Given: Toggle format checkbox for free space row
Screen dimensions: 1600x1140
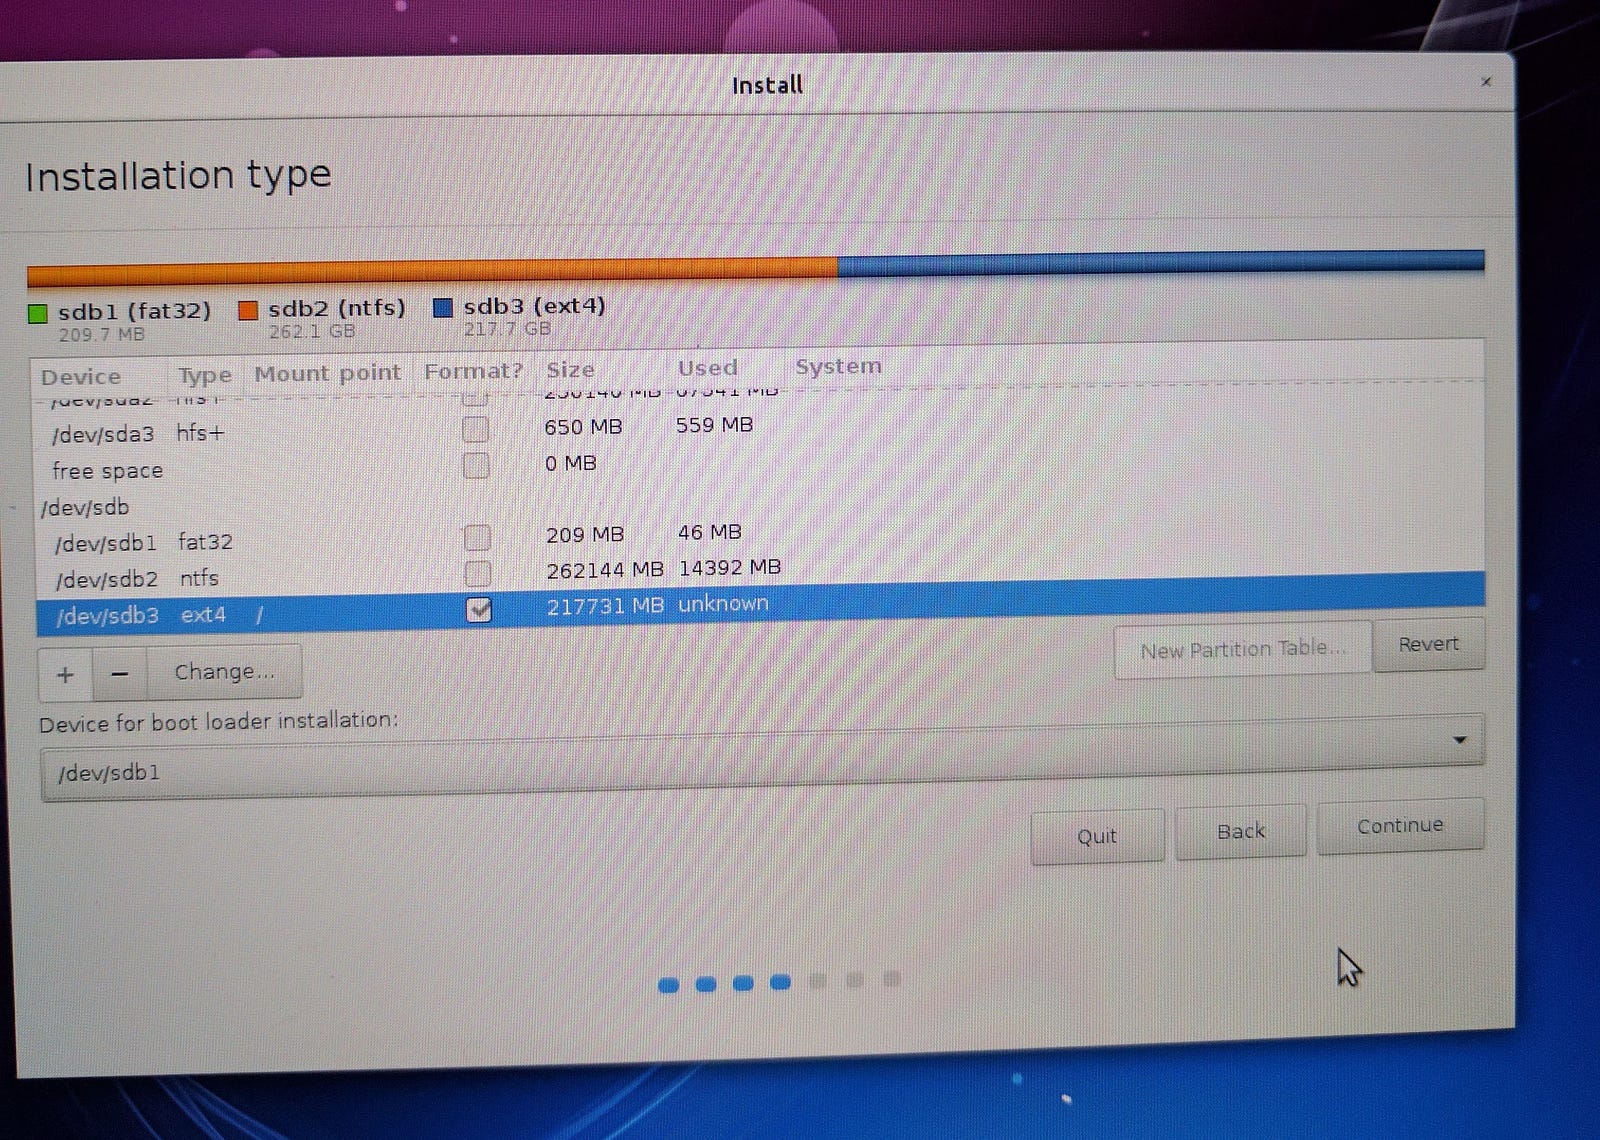Looking at the screenshot, I should tap(476, 466).
